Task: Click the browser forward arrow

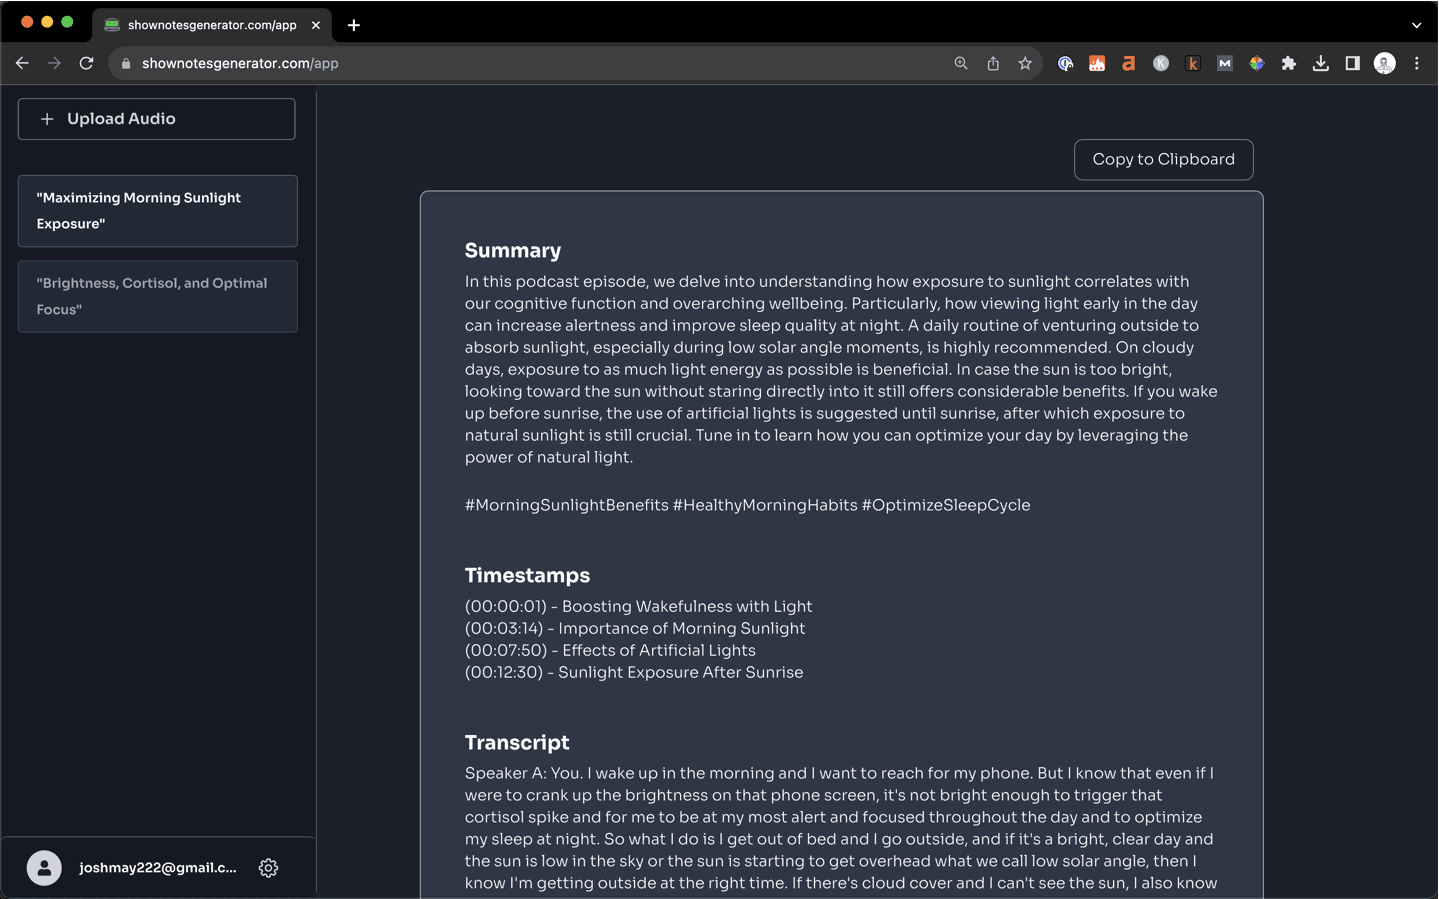Action: tap(54, 63)
